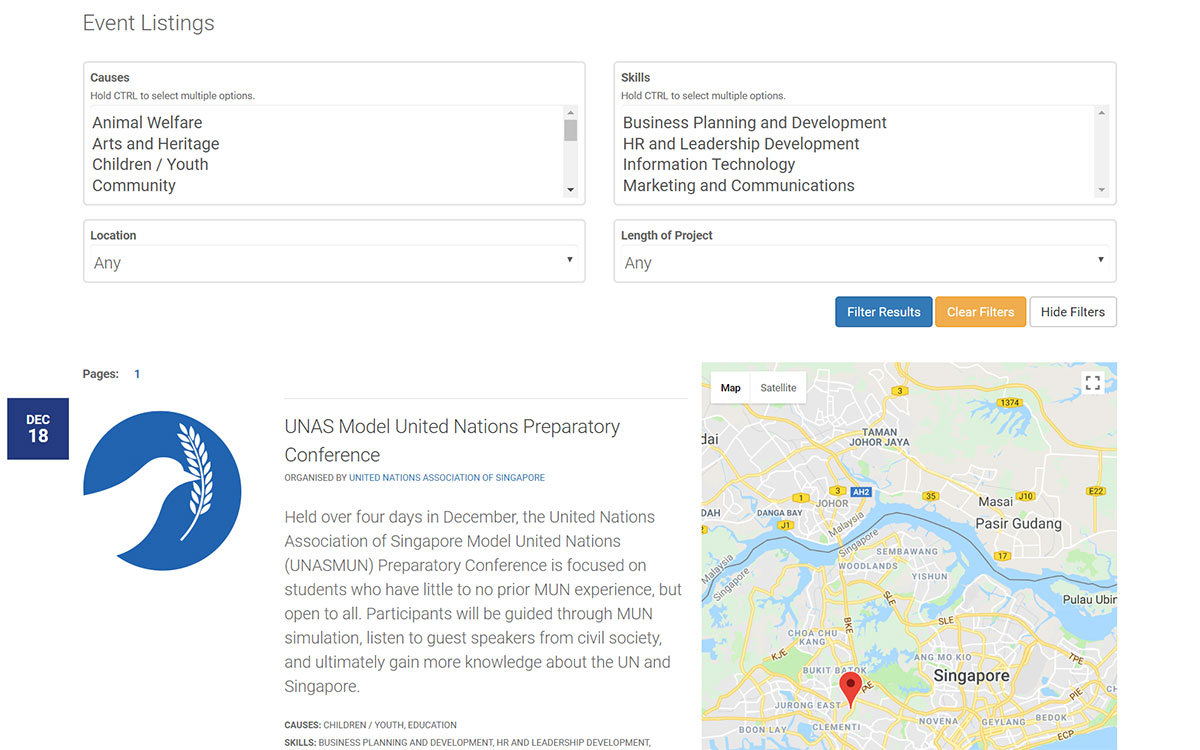Select Arts and Heritage cause
The width and height of the screenshot is (1200, 750).
156,144
